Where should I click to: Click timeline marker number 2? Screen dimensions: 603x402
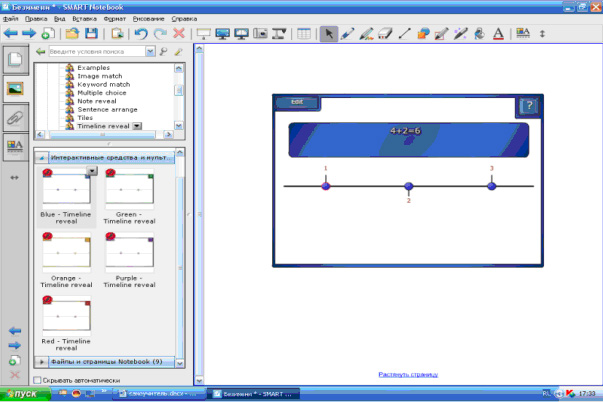(408, 187)
